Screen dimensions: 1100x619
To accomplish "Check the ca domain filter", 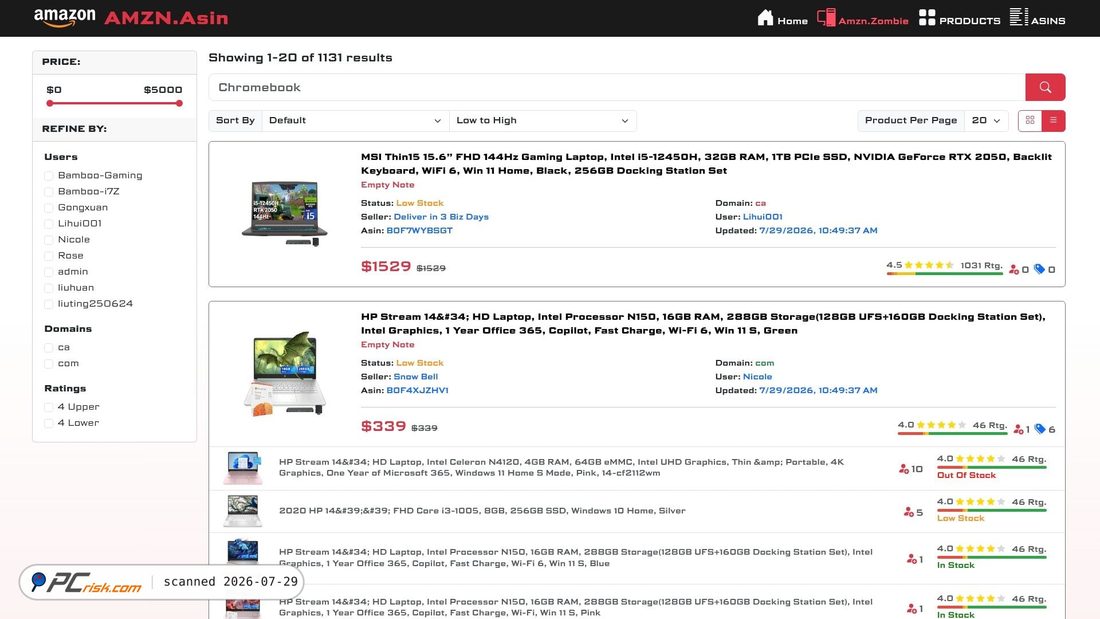I will point(48,347).
